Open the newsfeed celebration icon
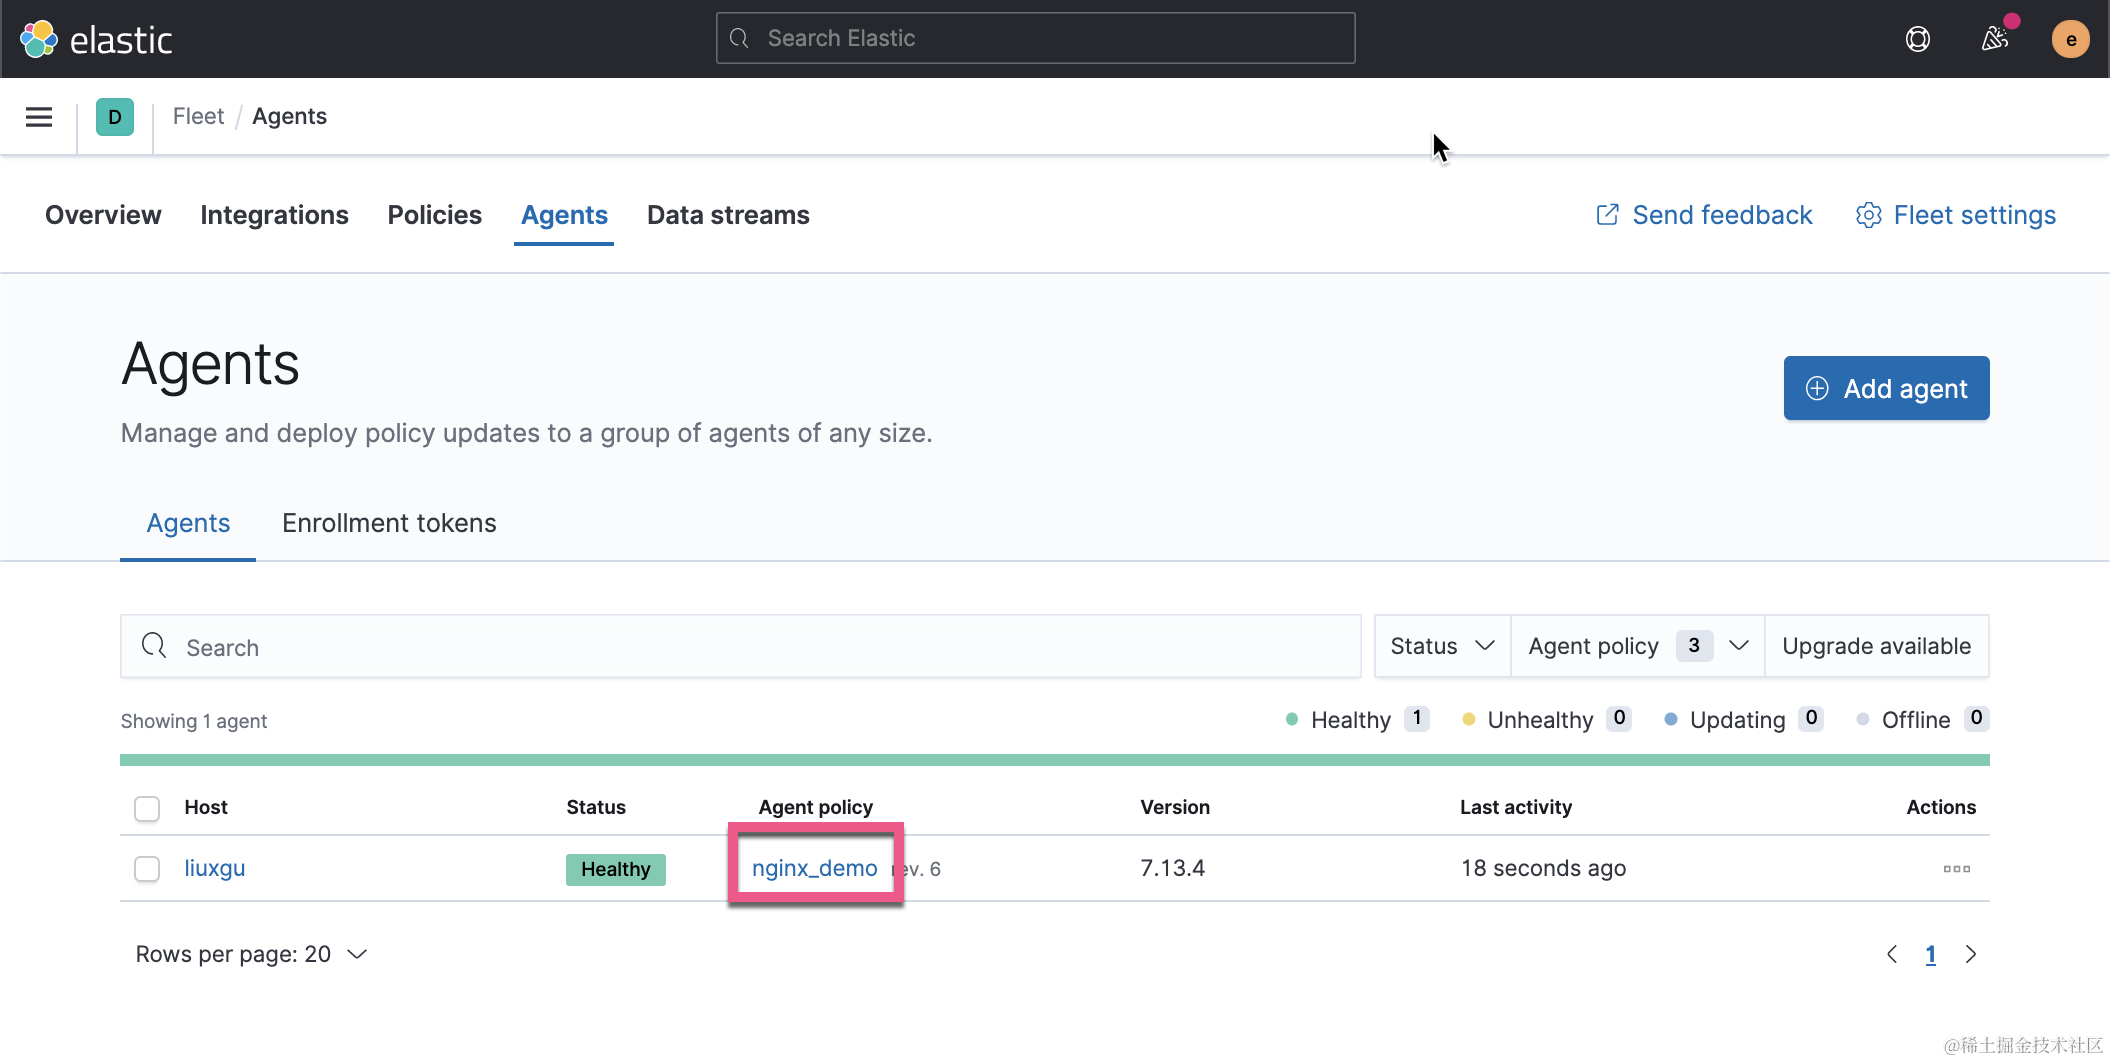Viewport: 2110px width, 1062px height. coord(1995,39)
